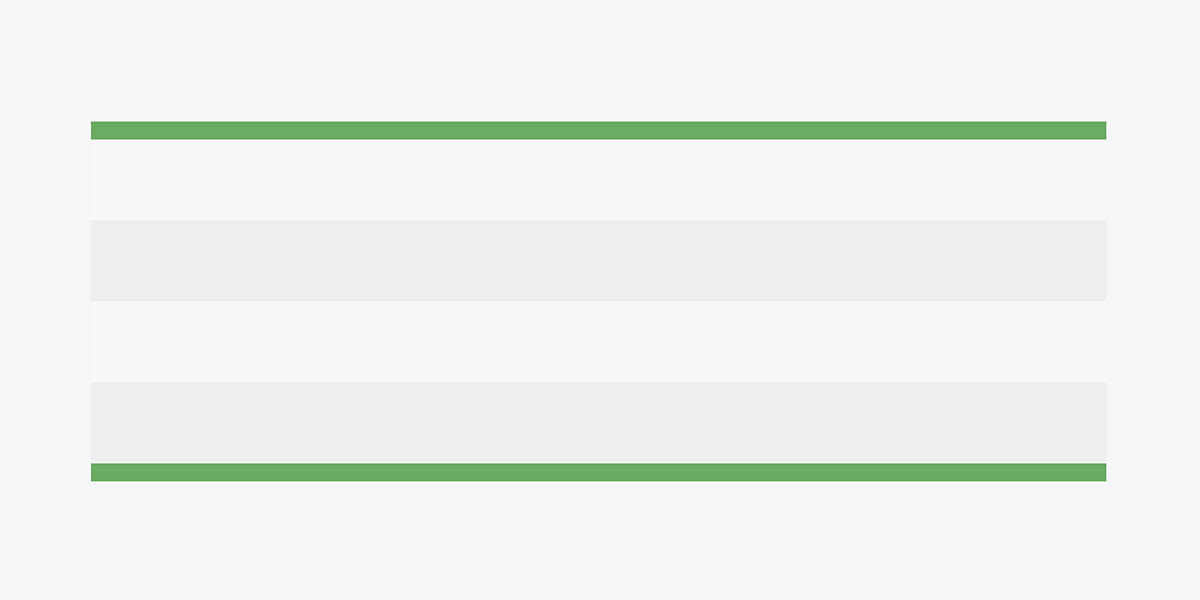This screenshot has height=600, width=1200.
Task: Click the green header bar atop the table
Action: 598,130
